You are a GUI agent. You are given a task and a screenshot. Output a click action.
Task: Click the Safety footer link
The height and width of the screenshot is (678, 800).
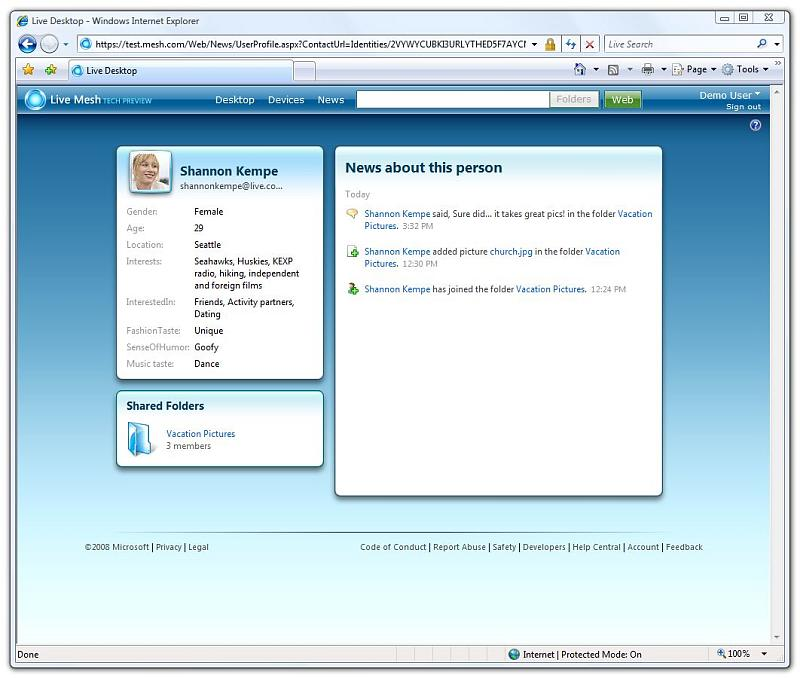pyautogui.click(x=504, y=547)
